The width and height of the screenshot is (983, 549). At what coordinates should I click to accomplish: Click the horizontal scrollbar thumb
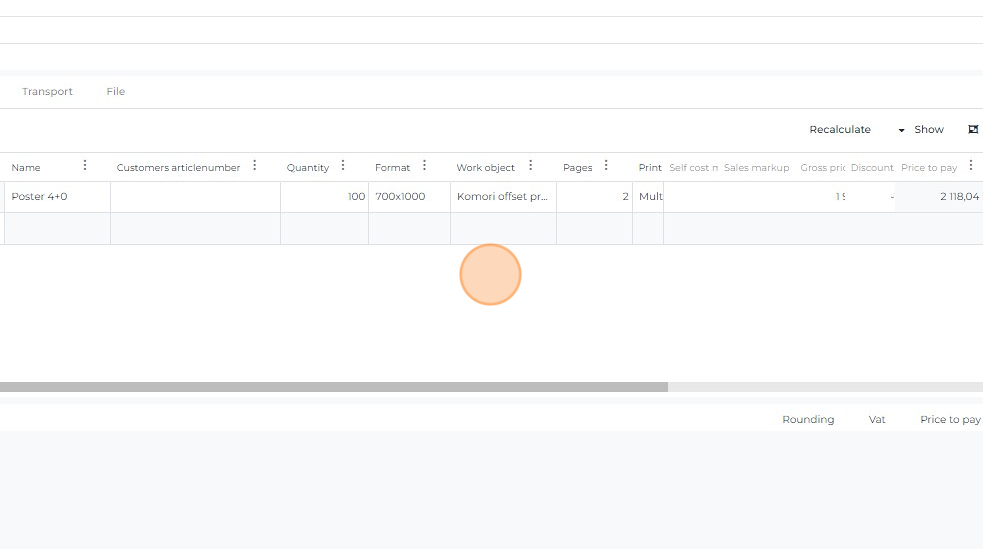[x=334, y=387]
